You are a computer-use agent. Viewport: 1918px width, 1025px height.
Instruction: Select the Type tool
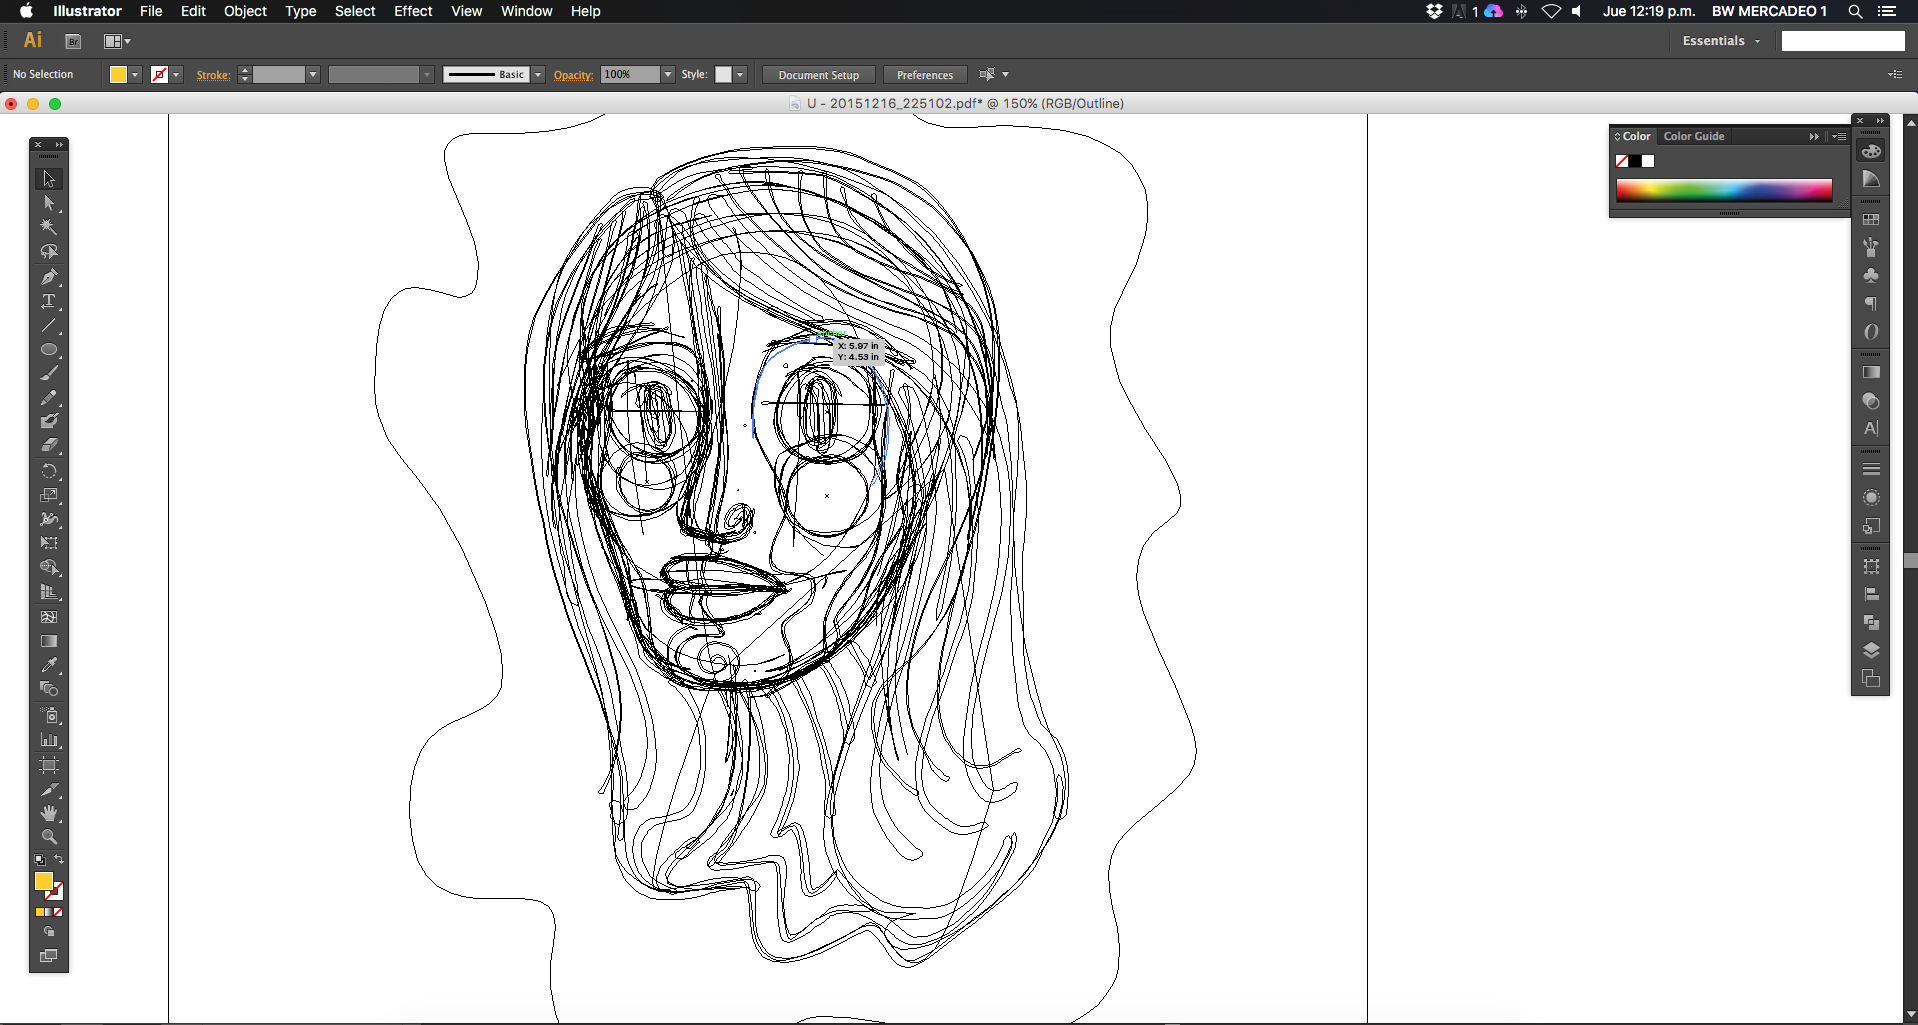coord(48,301)
